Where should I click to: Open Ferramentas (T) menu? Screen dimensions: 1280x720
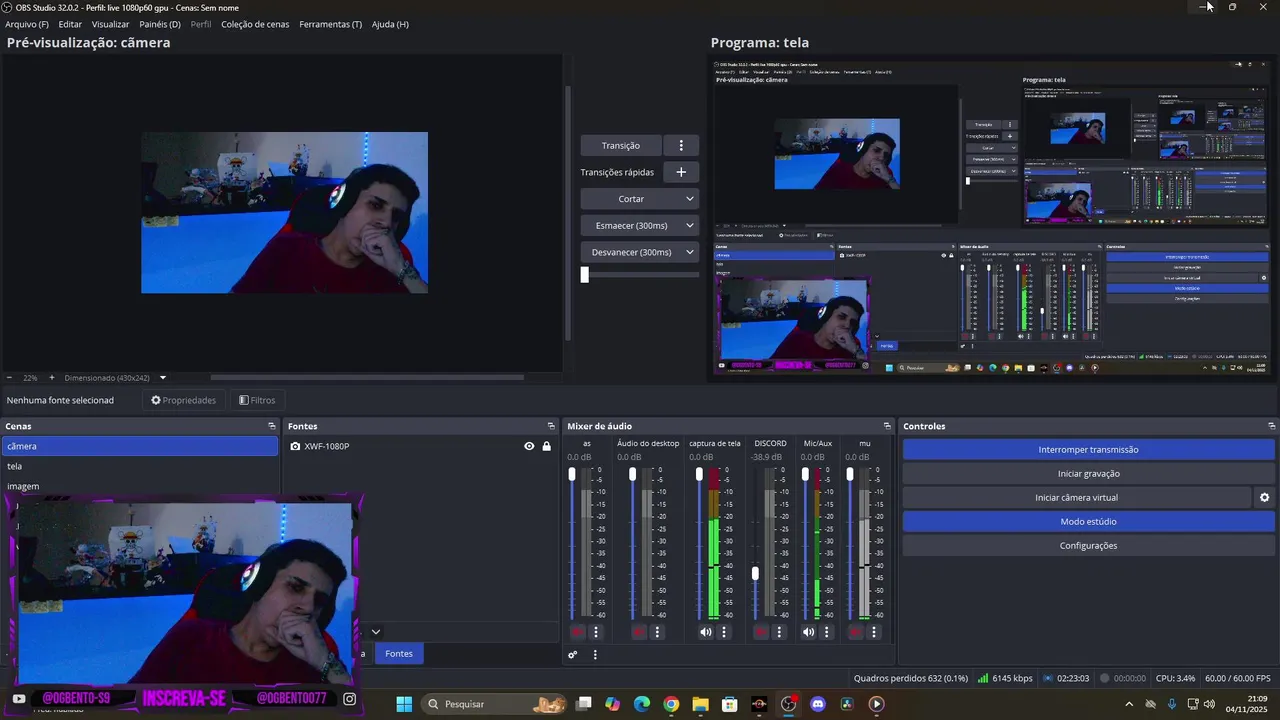331,24
